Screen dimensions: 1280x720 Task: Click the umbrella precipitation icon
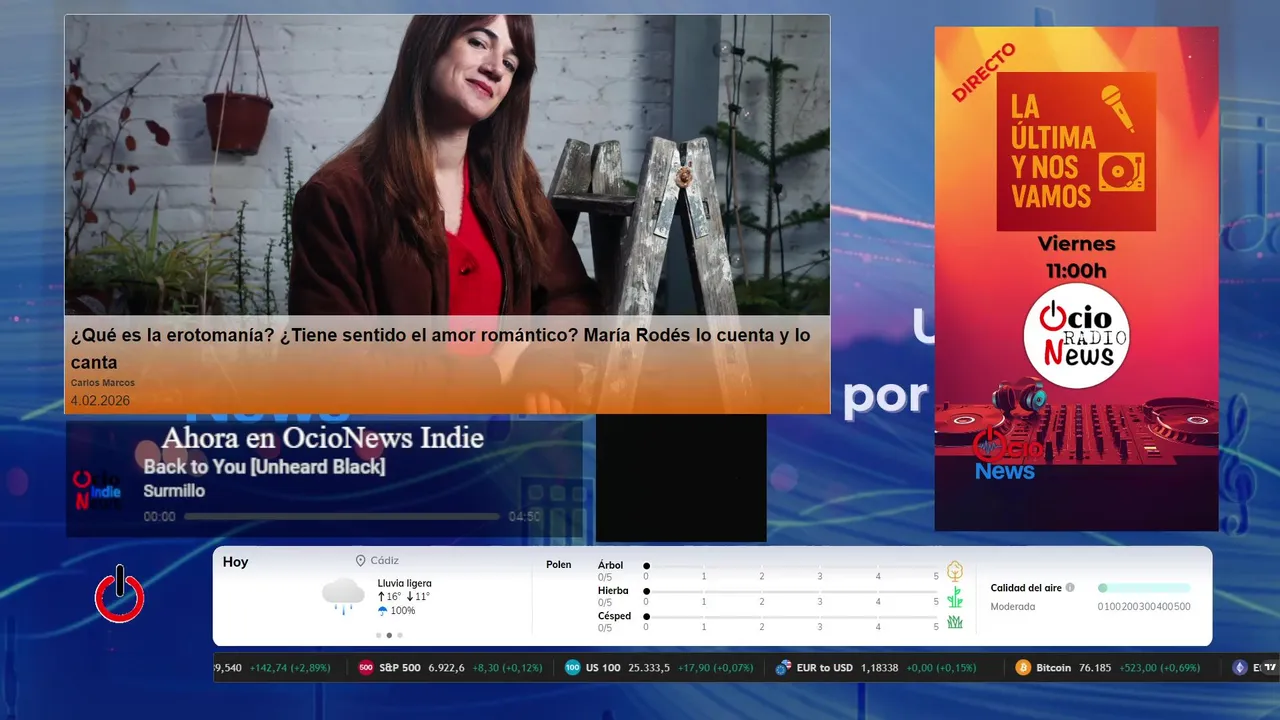tap(383, 610)
